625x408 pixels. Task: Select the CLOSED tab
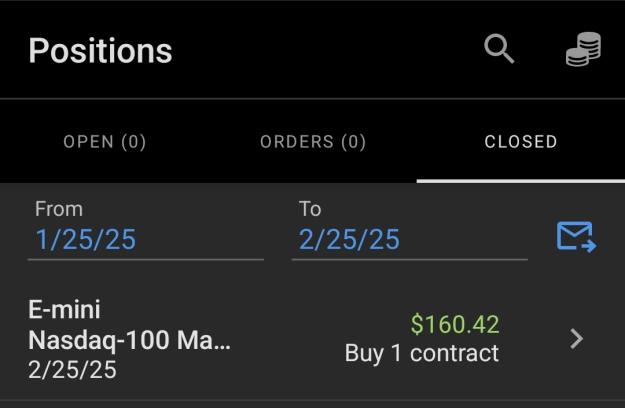pos(521,142)
